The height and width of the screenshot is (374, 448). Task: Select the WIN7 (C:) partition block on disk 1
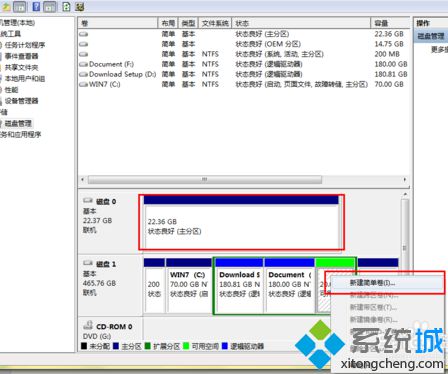[x=189, y=286]
